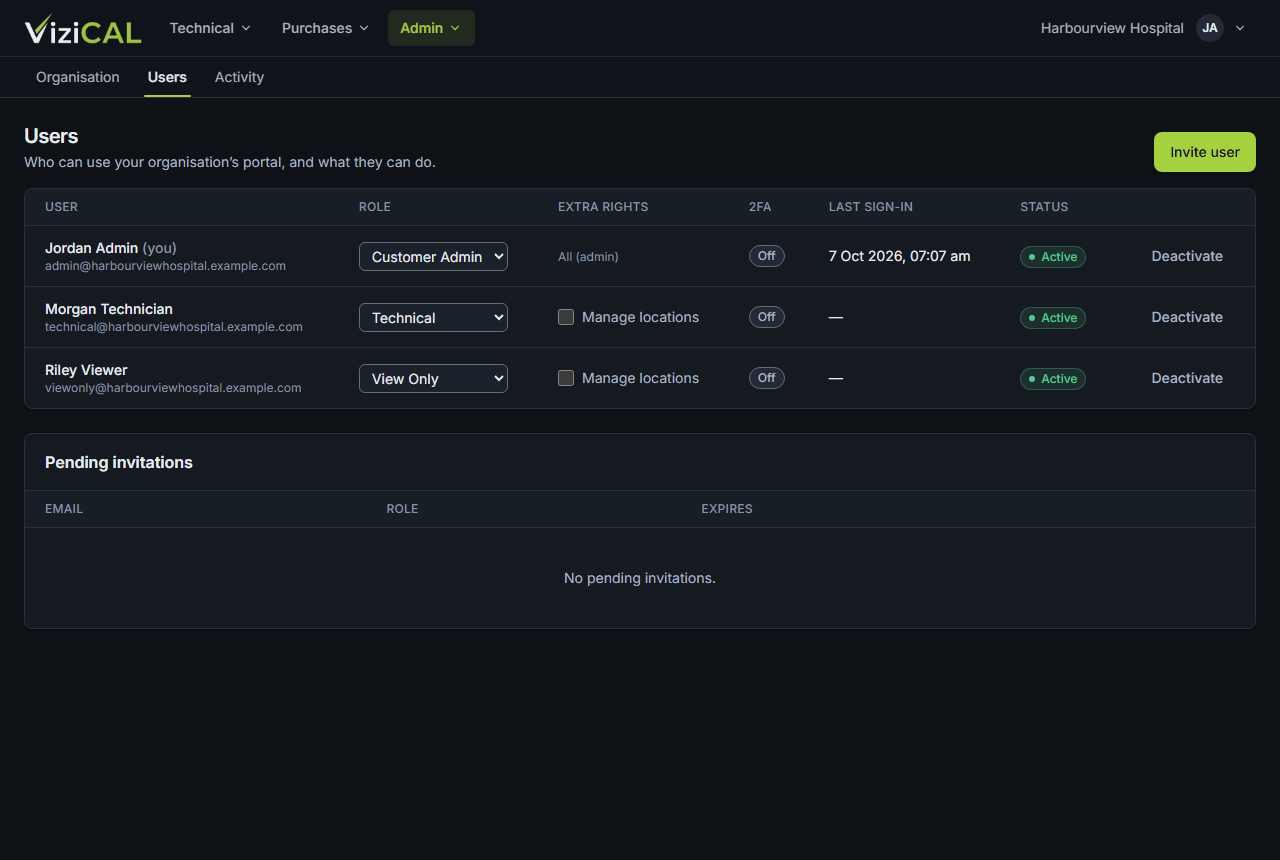Expand the account menu chevron
Screen dimensions: 1280x860
[1240, 28]
